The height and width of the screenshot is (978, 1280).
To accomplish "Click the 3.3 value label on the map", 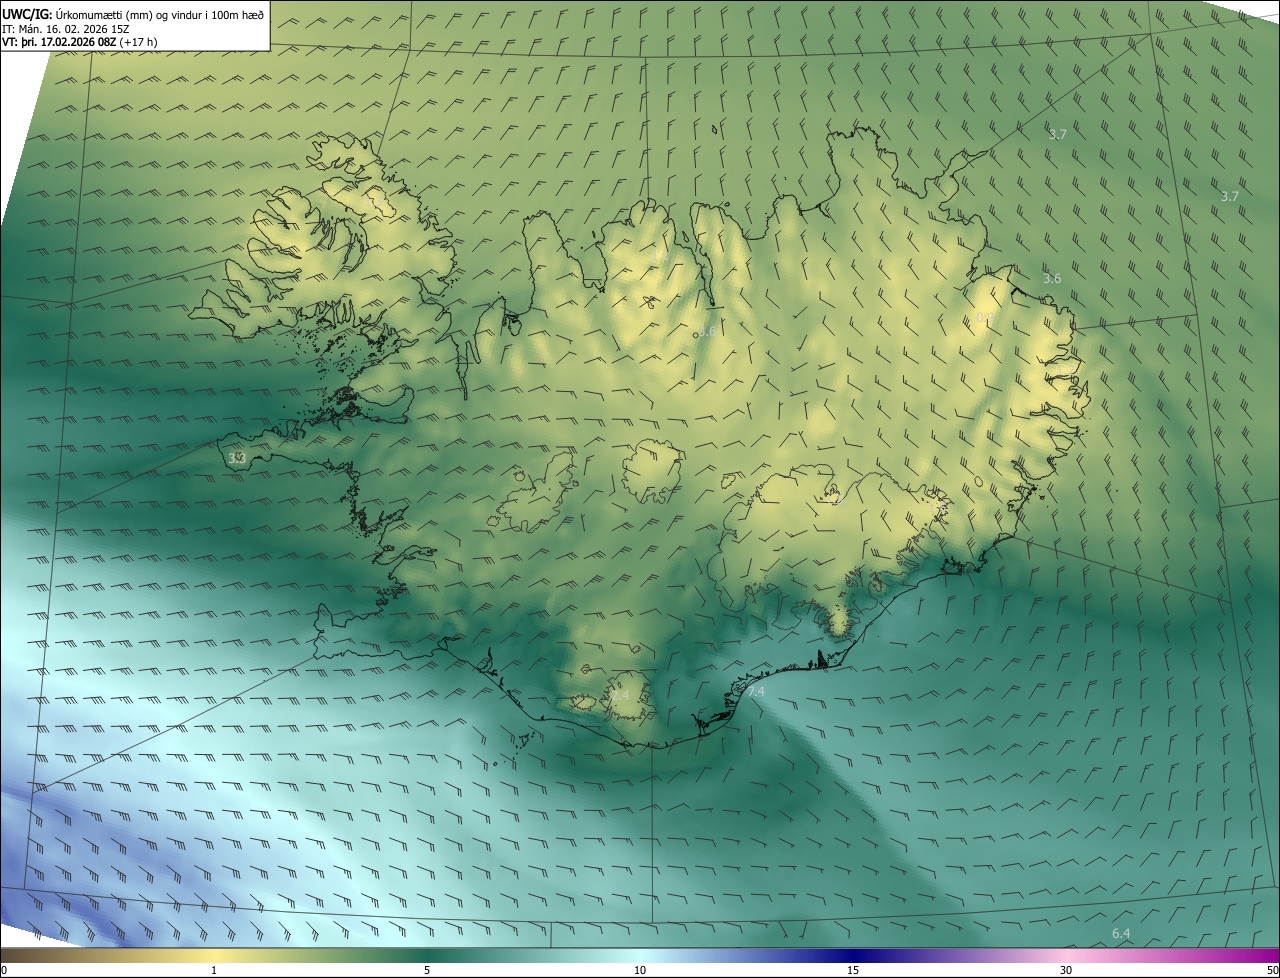I will (237, 458).
